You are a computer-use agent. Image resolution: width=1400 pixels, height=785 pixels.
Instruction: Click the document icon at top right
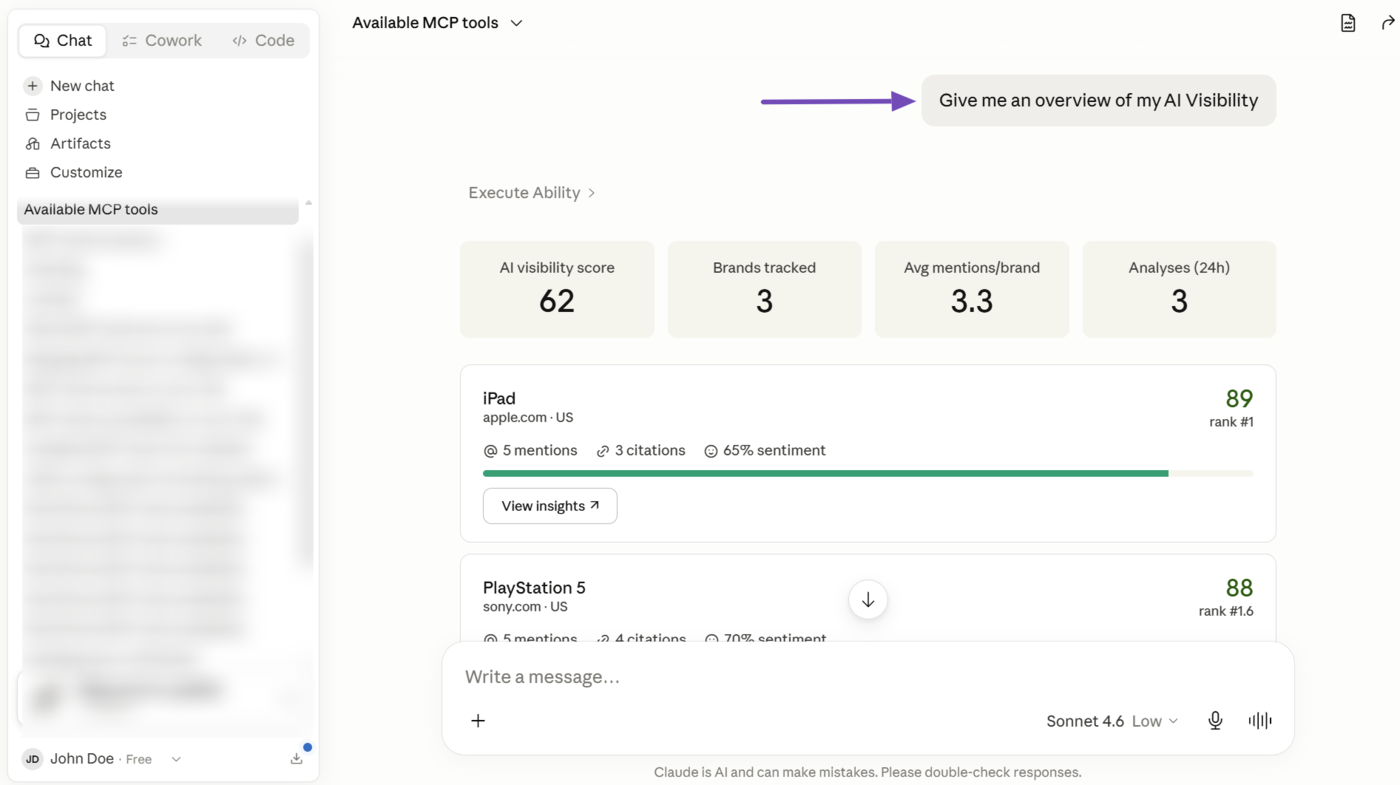point(1348,23)
